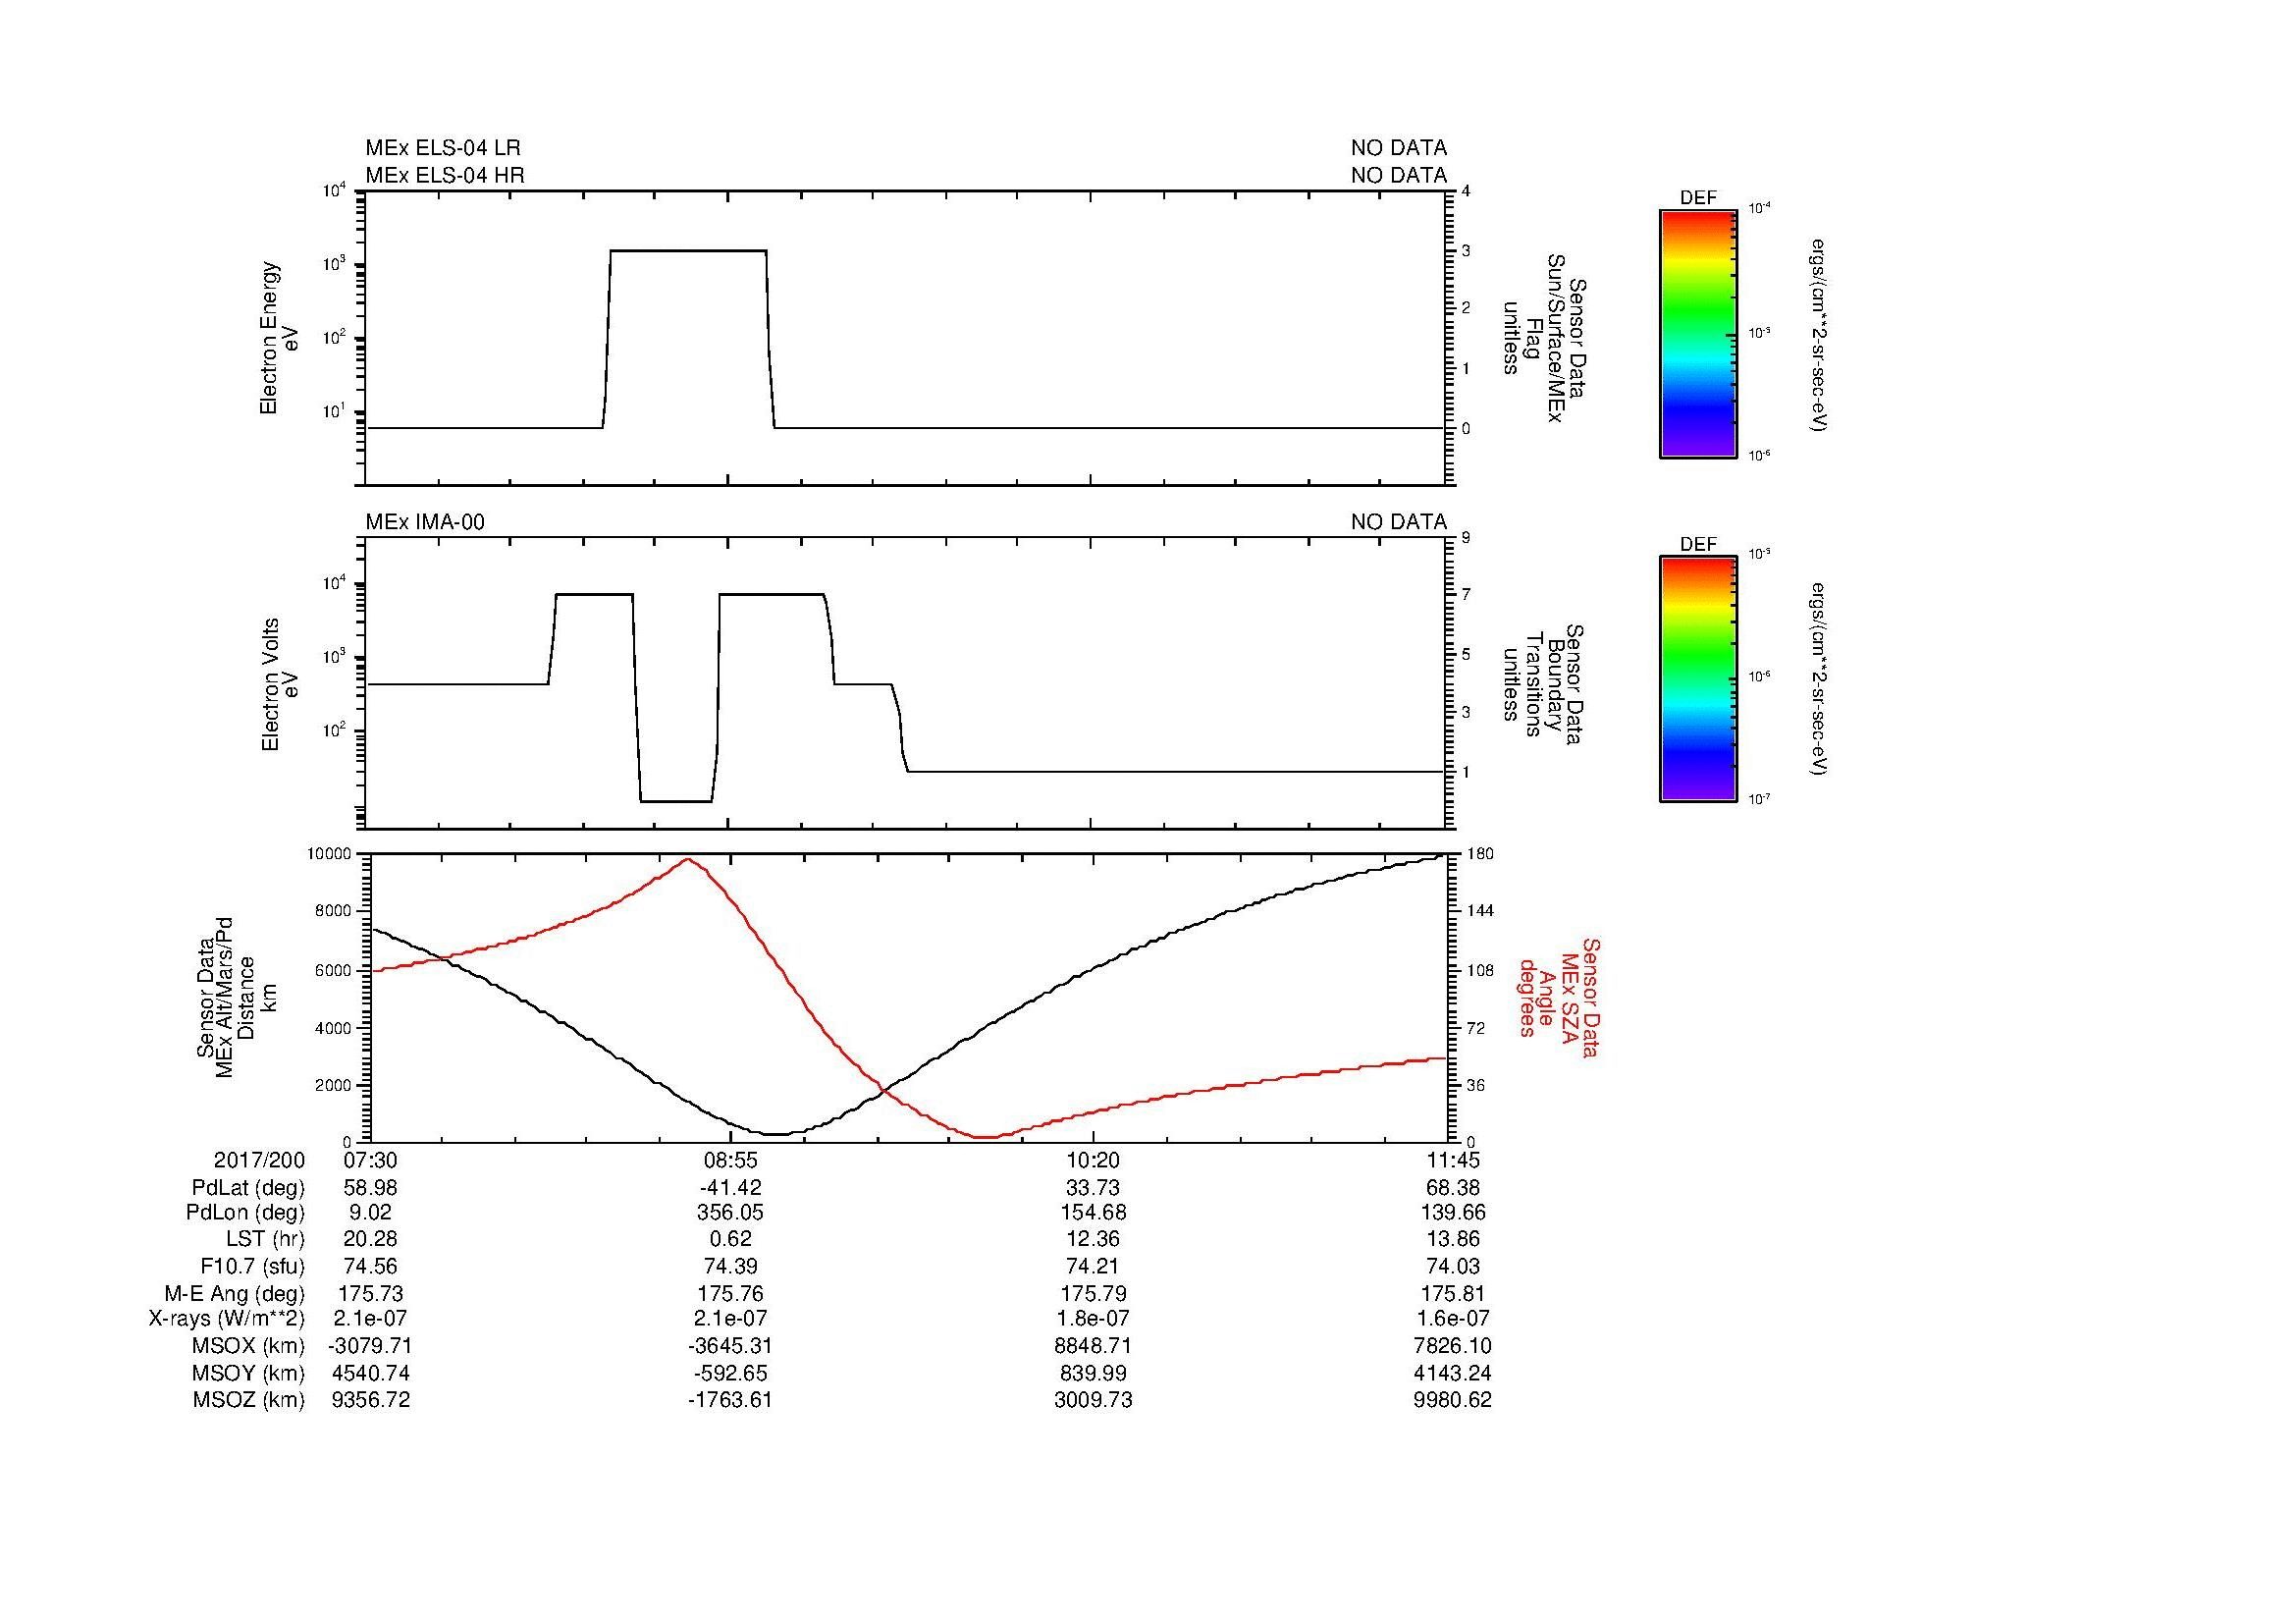Click the 'Sun/Surface/MEx Flag unitless' axis label
The image size is (2296, 1623).
1546,338
